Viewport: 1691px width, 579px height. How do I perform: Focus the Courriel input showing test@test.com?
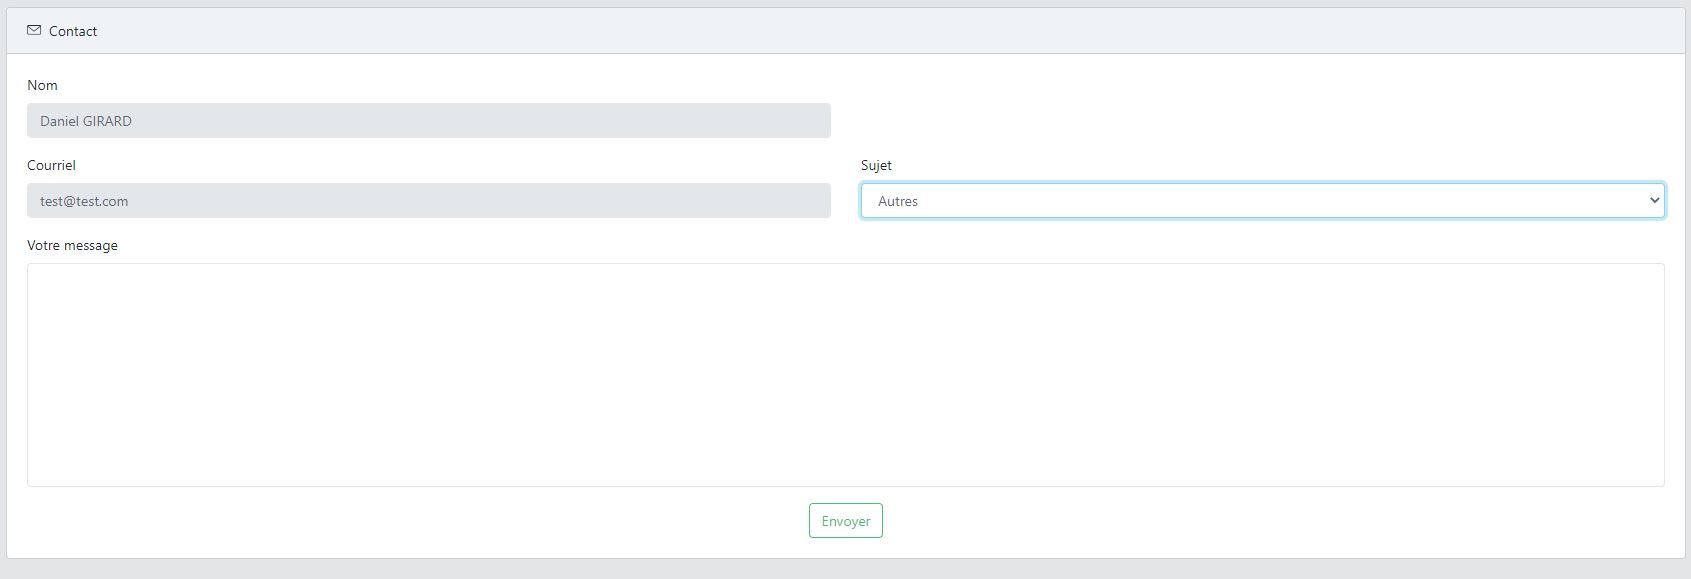click(x=429, y=201)
